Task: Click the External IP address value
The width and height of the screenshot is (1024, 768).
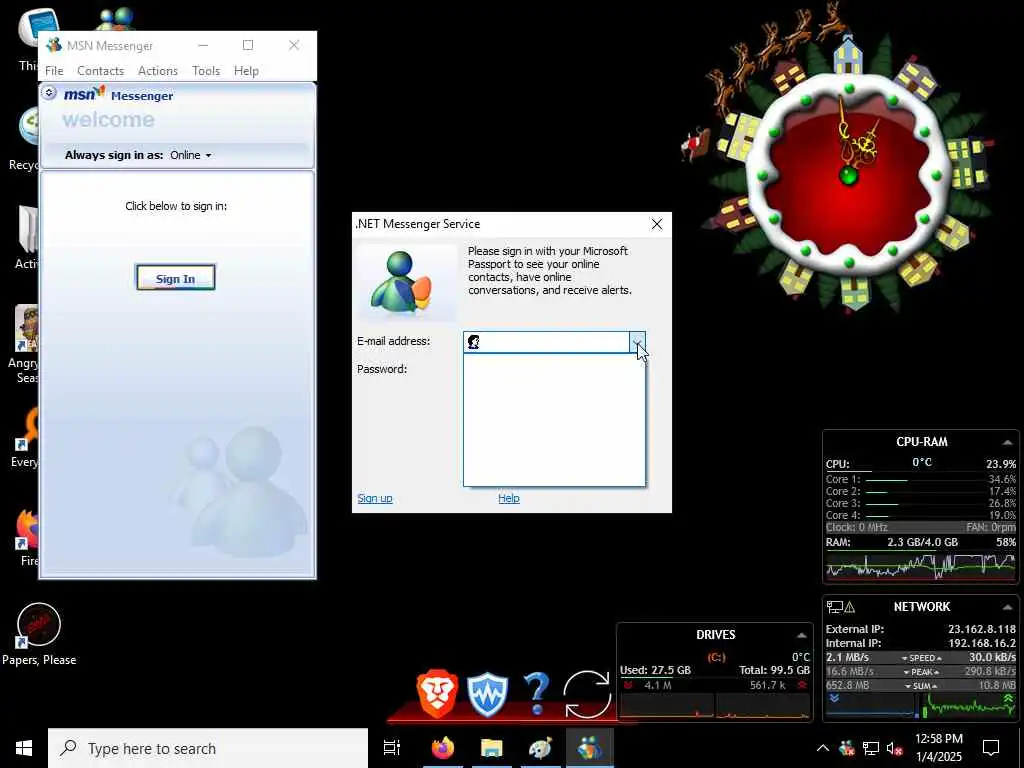Action: [982, 630]
